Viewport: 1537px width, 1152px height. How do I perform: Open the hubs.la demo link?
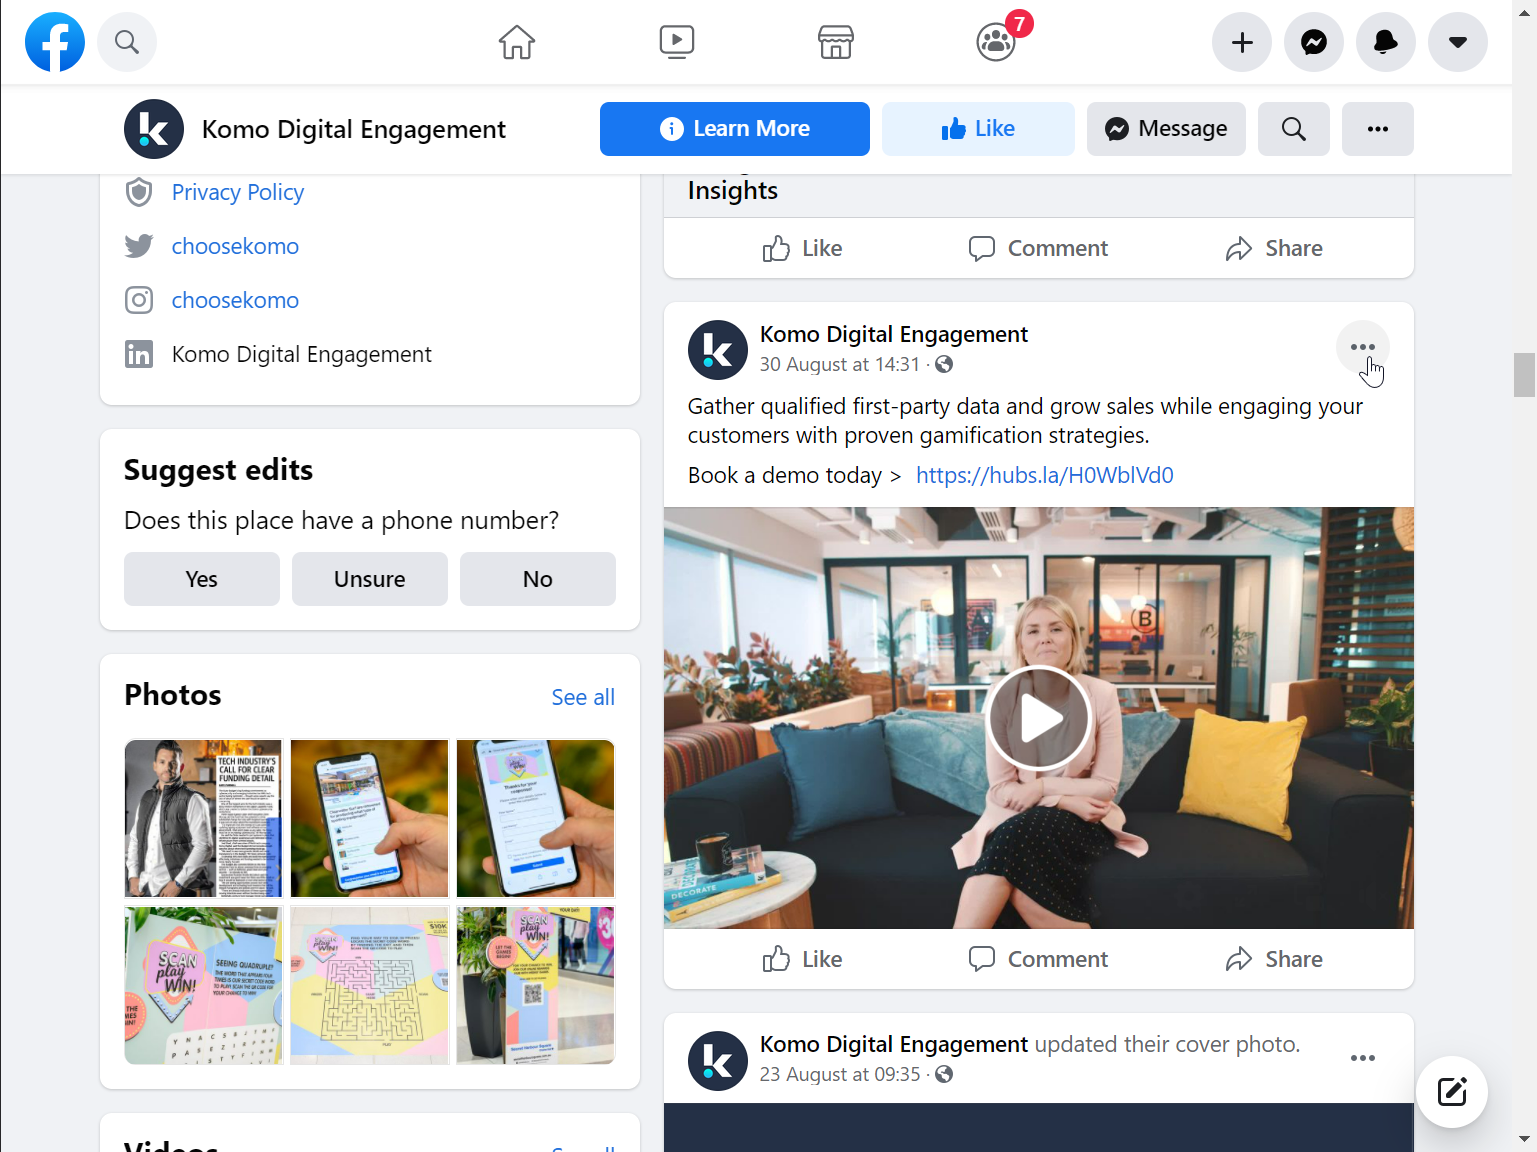pyautogui.click(x=1045, y=475)
